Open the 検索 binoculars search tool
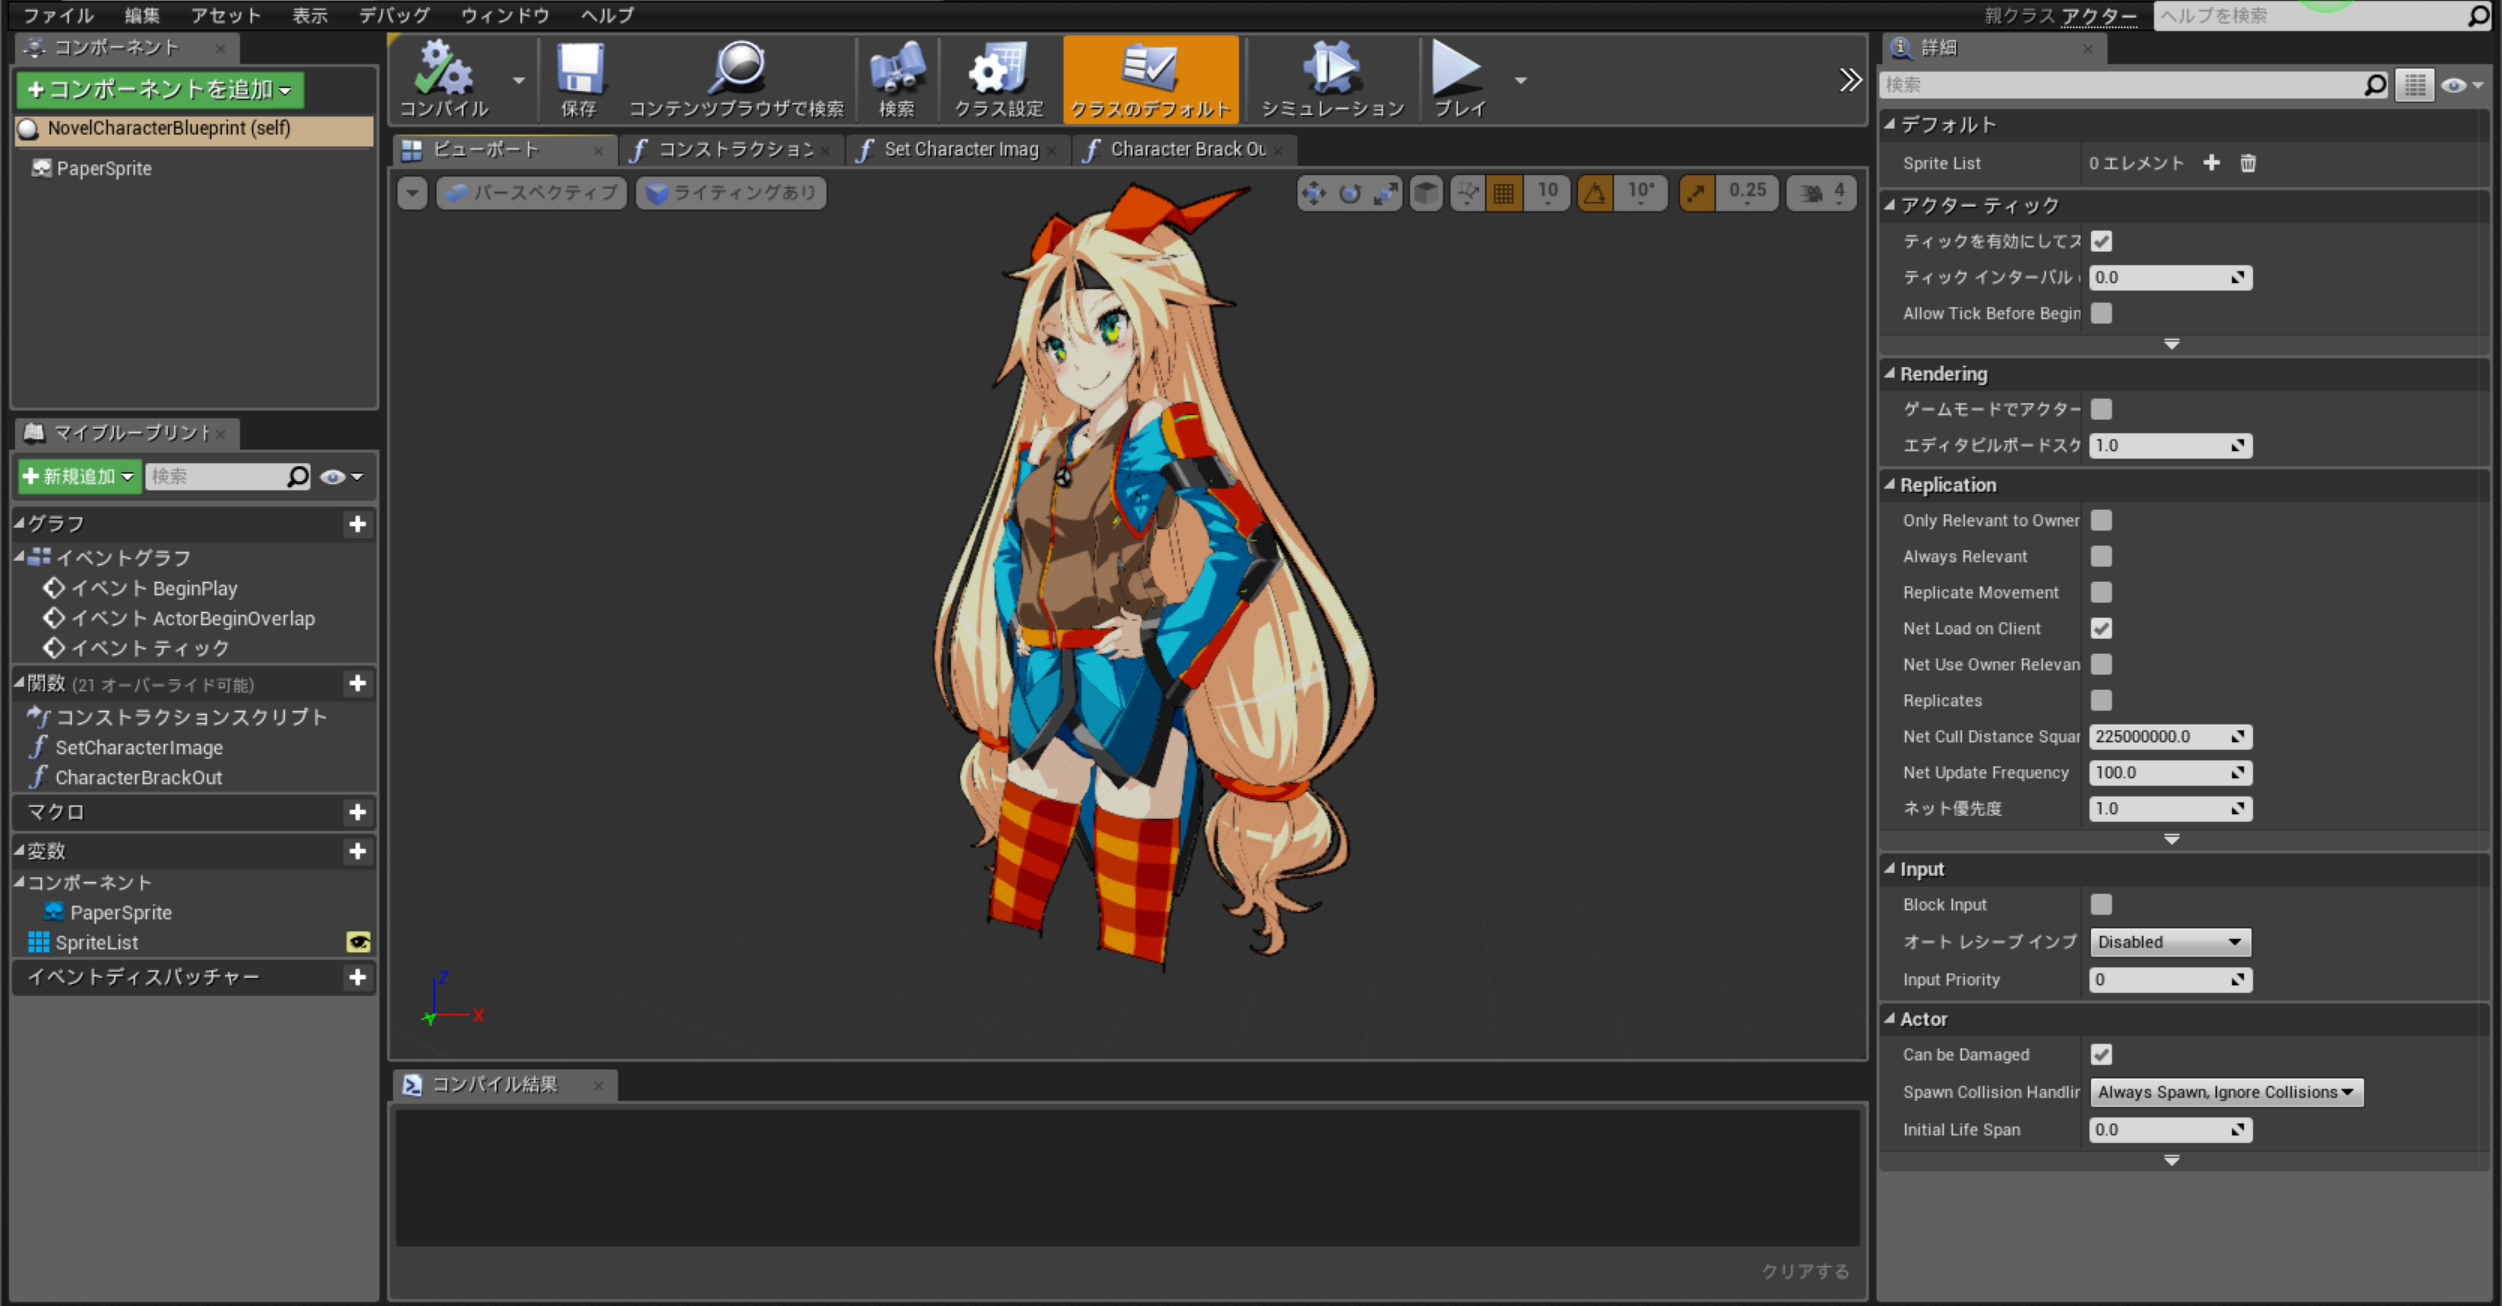The width and height of the screenshot is (2502, 1306). coord(897,79)
